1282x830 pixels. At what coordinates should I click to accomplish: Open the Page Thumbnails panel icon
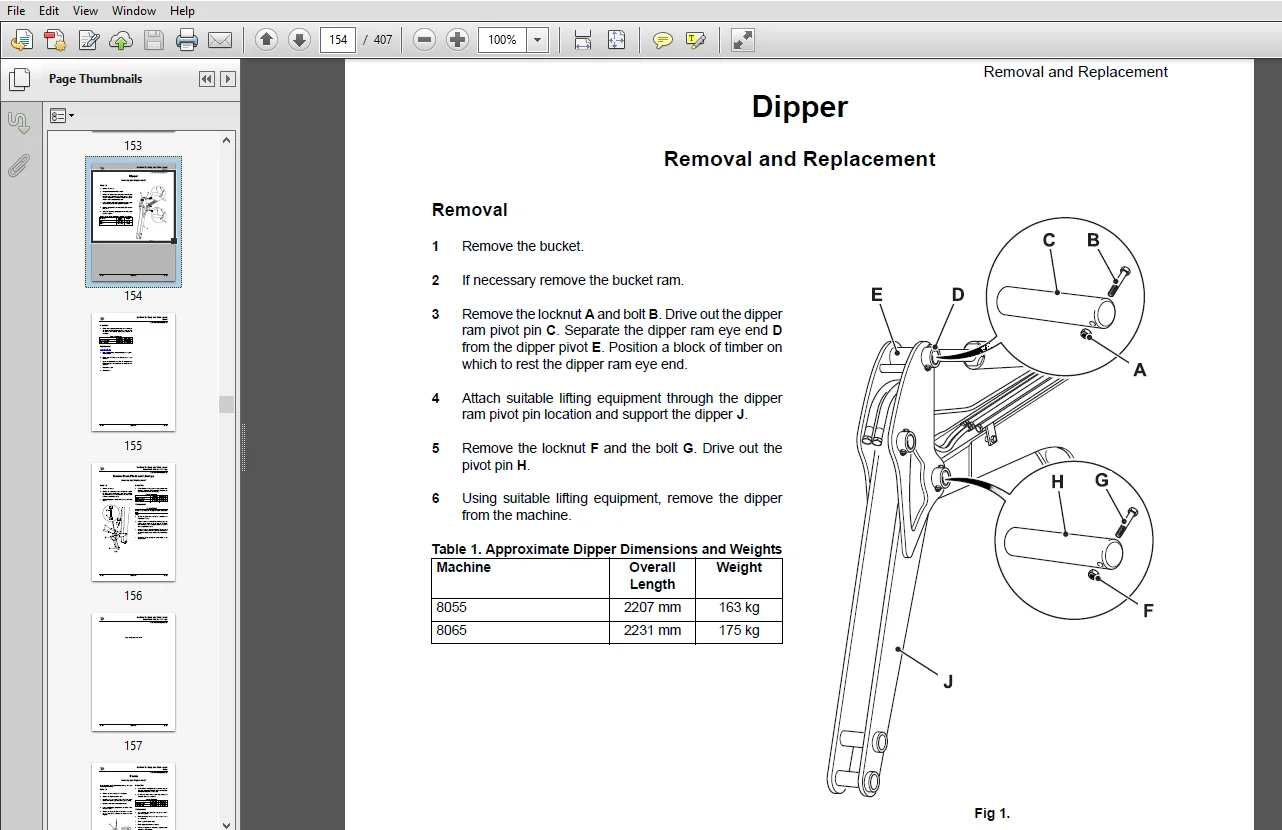click(19, 80)
